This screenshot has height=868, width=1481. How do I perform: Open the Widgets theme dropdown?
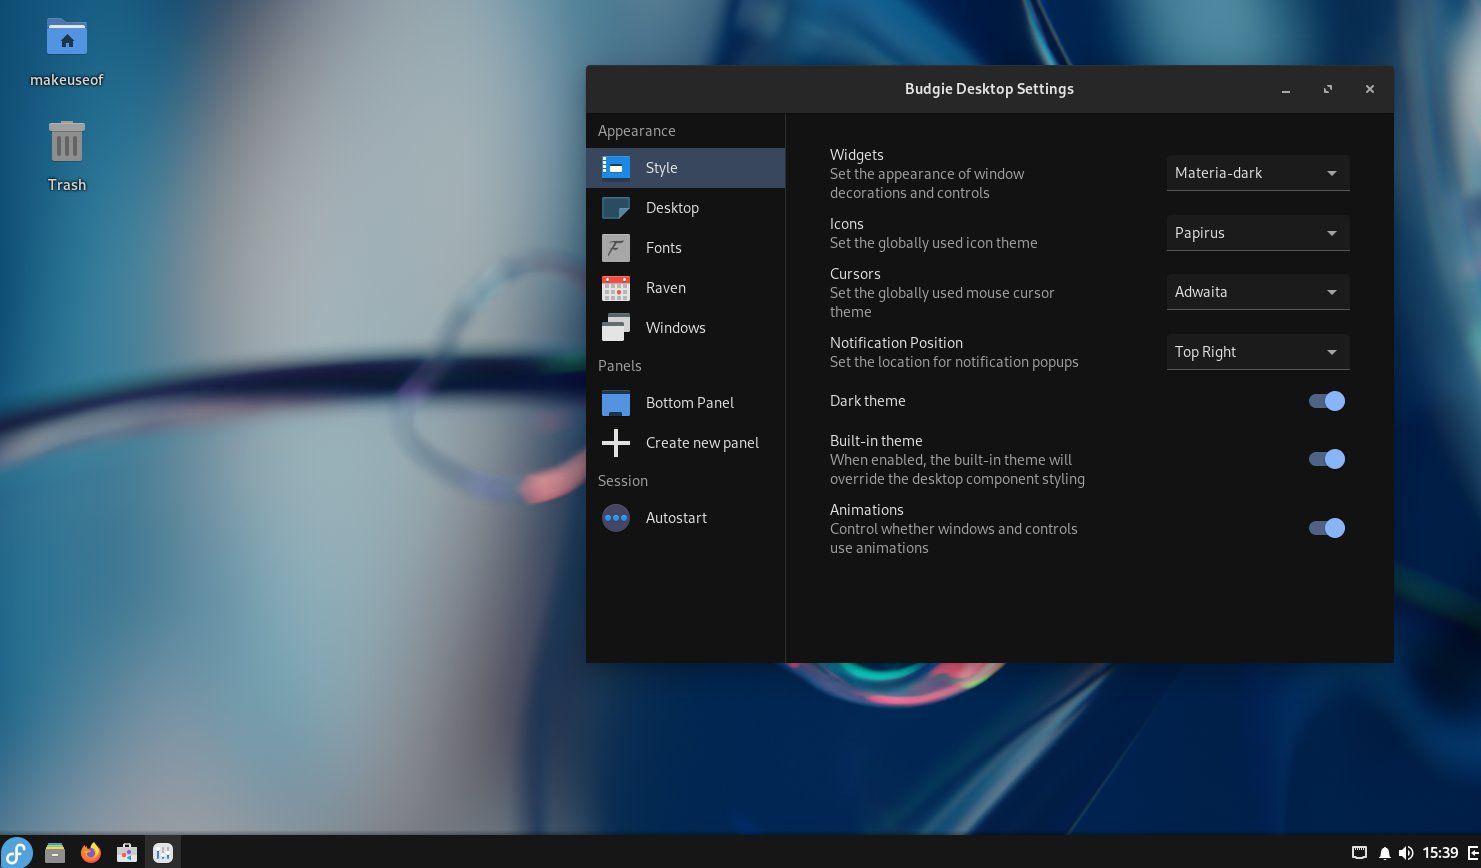[1257, 173]
